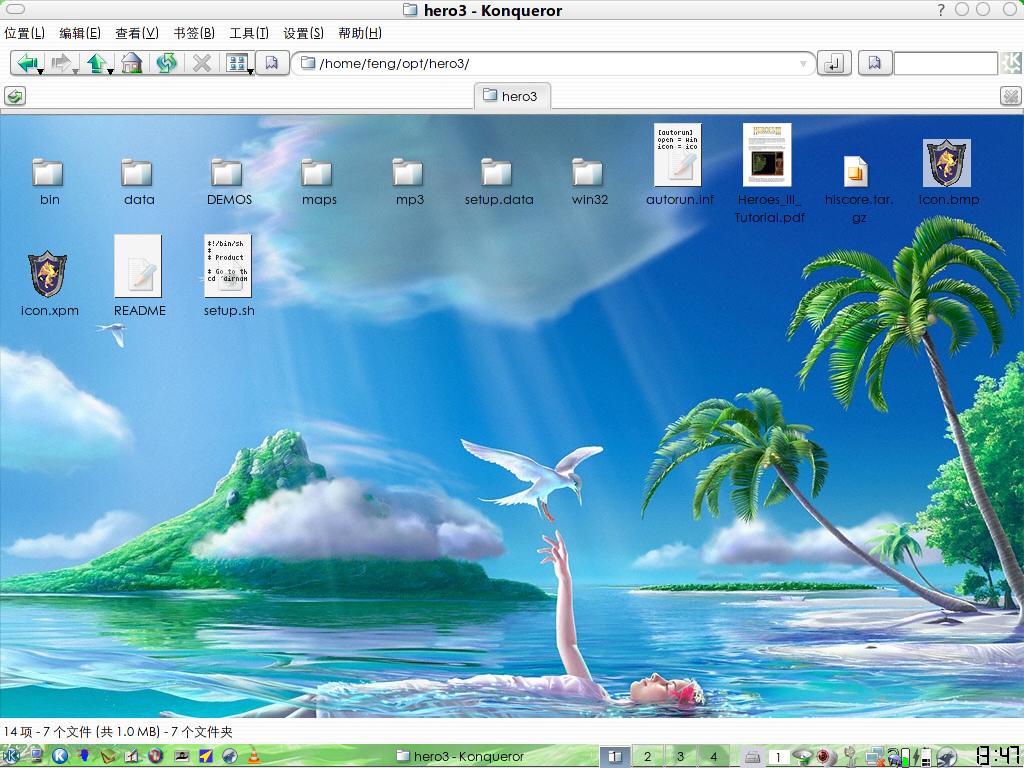
Task: Go up one directory with Up arrow
Action: point(96,63)
